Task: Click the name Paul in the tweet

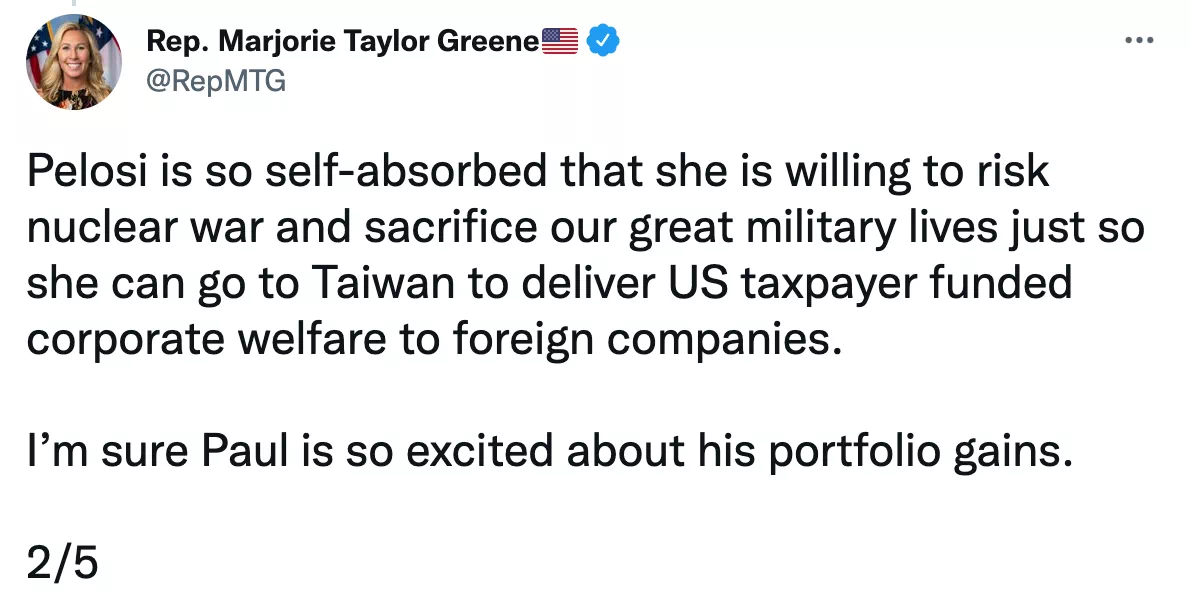Action: [245, 452]
